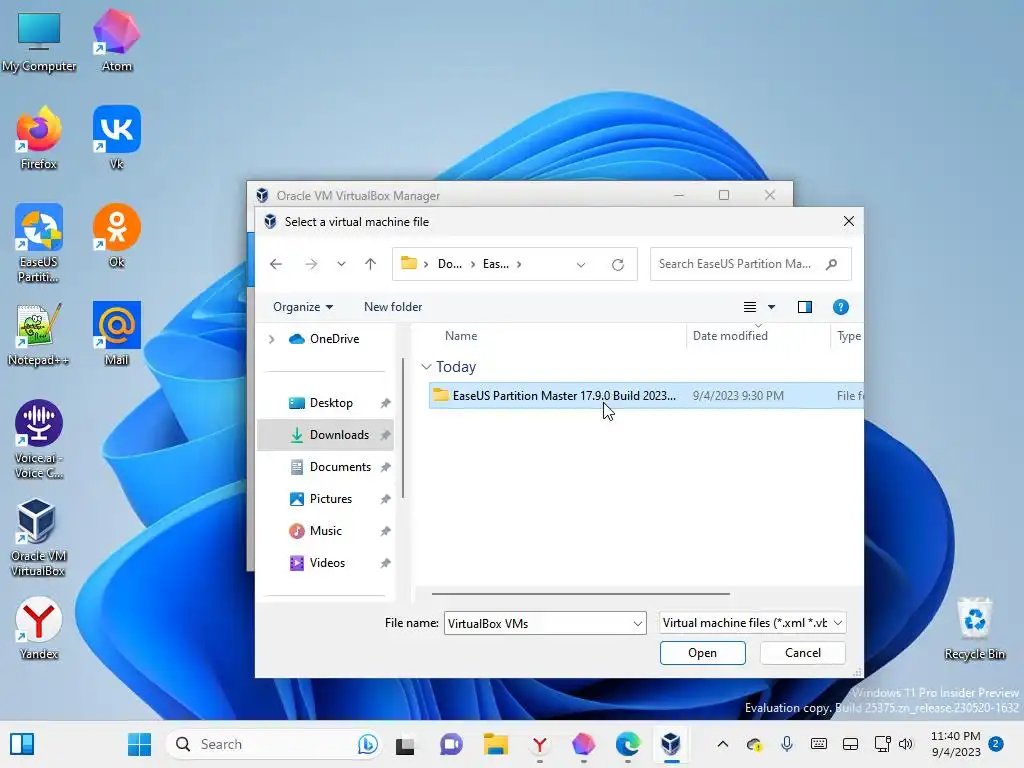This screenshot has height=768, width=1024.
Task: Toggle the preview pane in dialog
Action: (805, 307)
